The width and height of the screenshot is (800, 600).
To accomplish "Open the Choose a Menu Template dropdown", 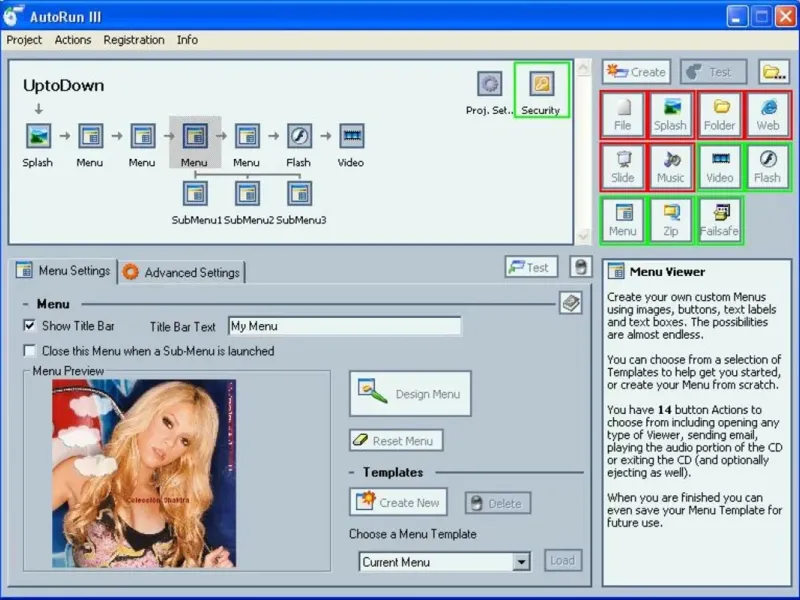I will point(521,562).
